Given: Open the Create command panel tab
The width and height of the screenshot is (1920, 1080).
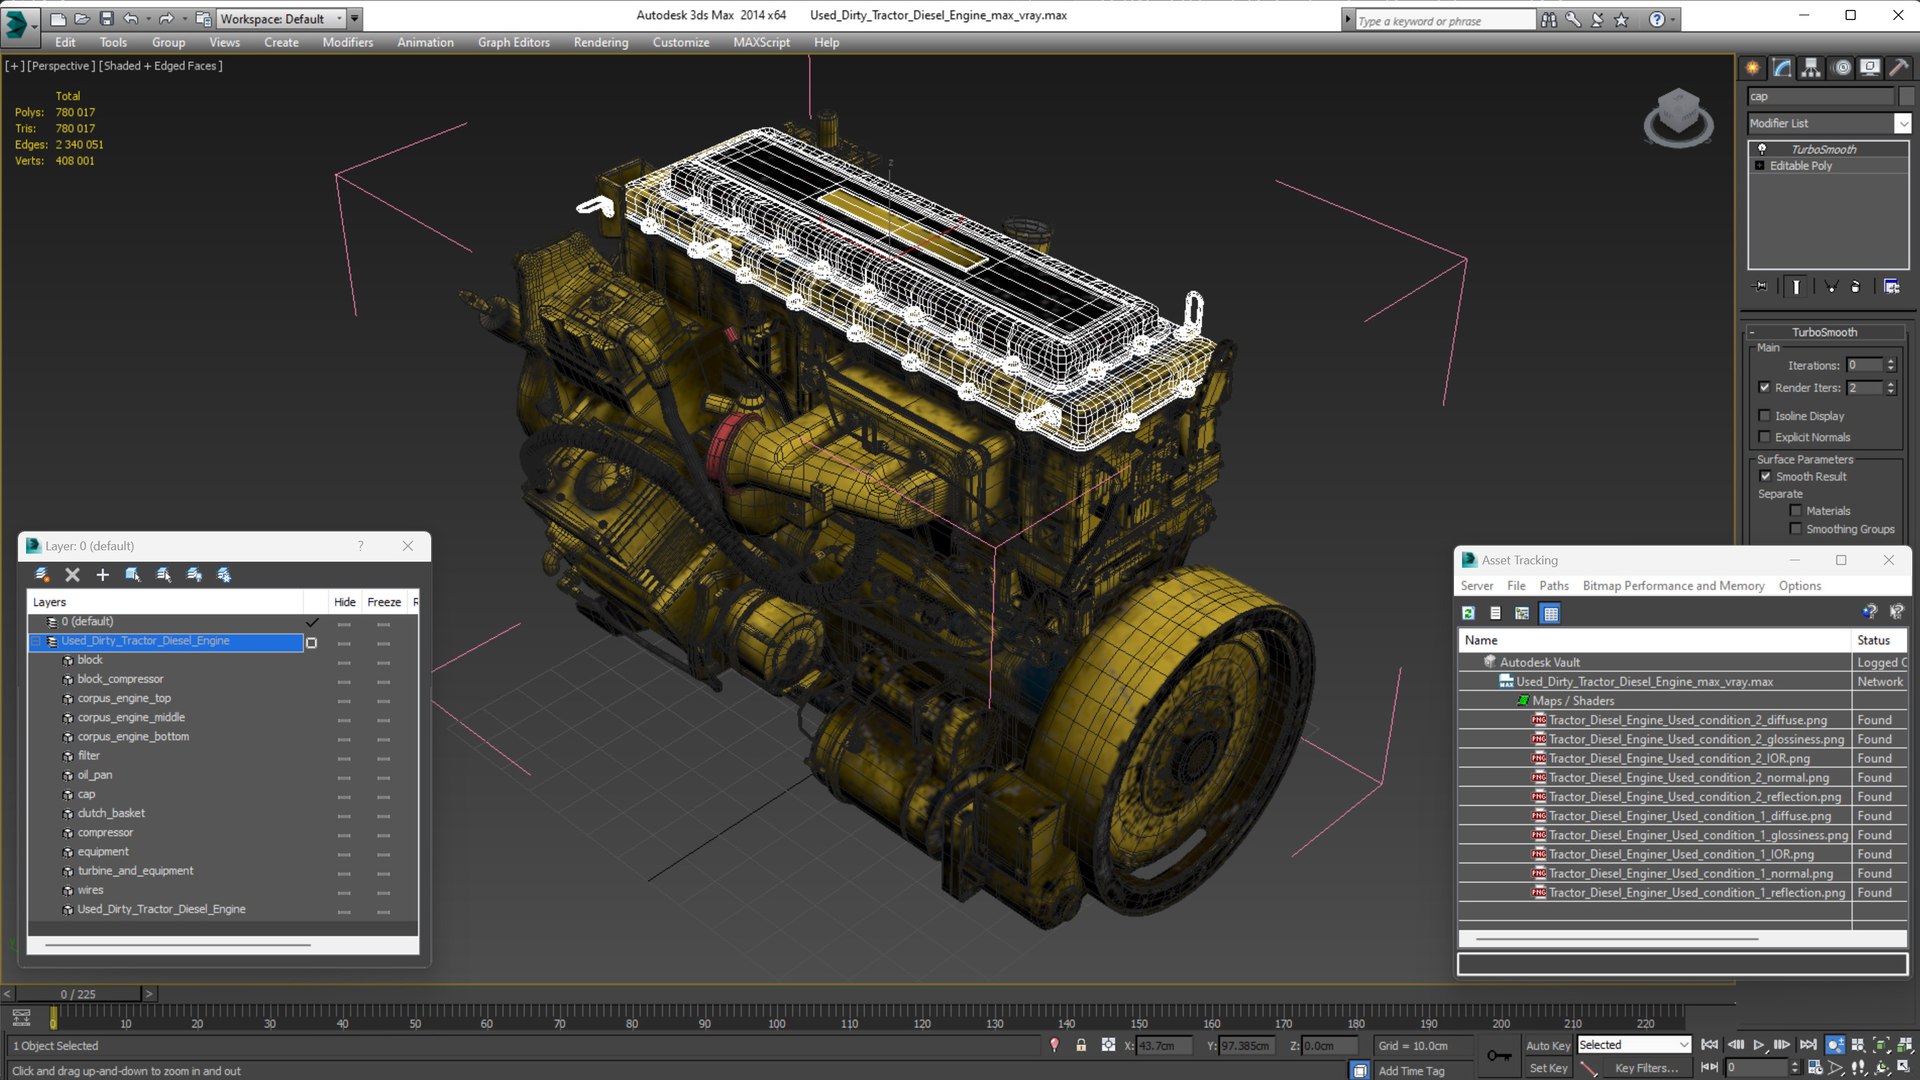Looking at the screenshot, I should (1753, 68).
